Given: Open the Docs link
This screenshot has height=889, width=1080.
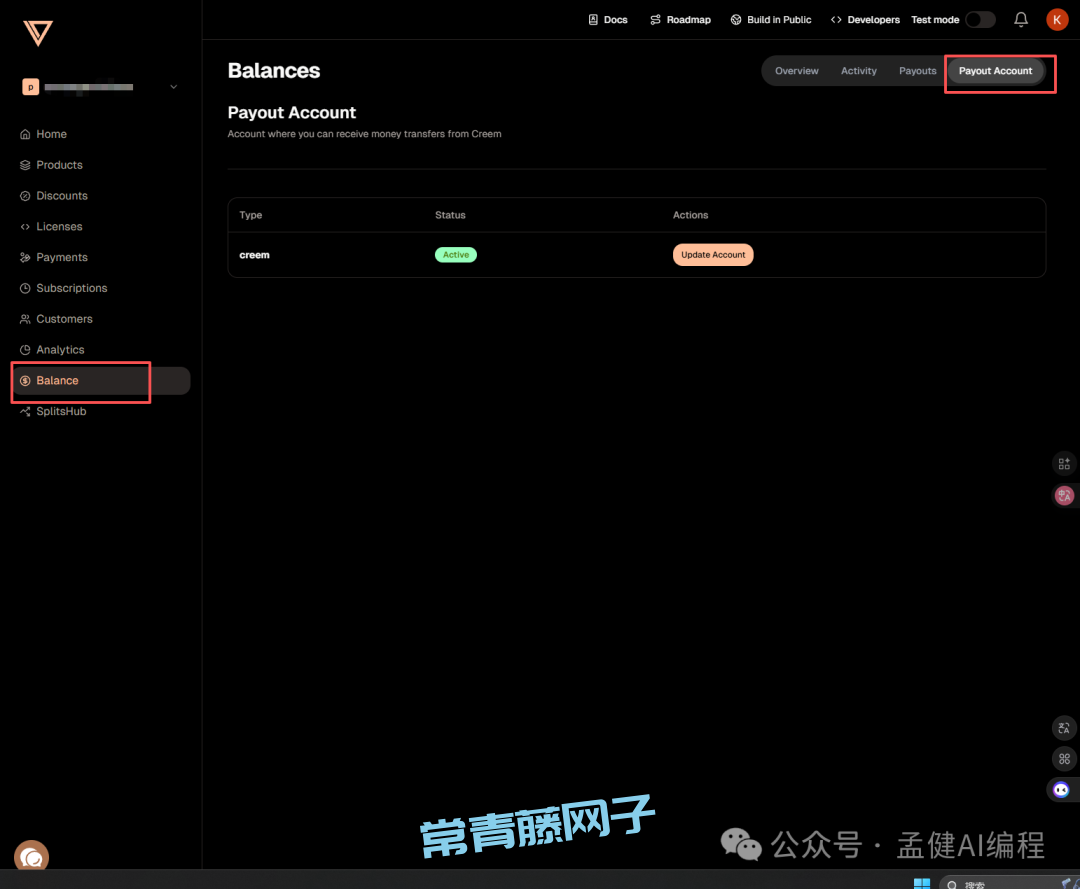Looking at the screenshot, I should point(608,20).
